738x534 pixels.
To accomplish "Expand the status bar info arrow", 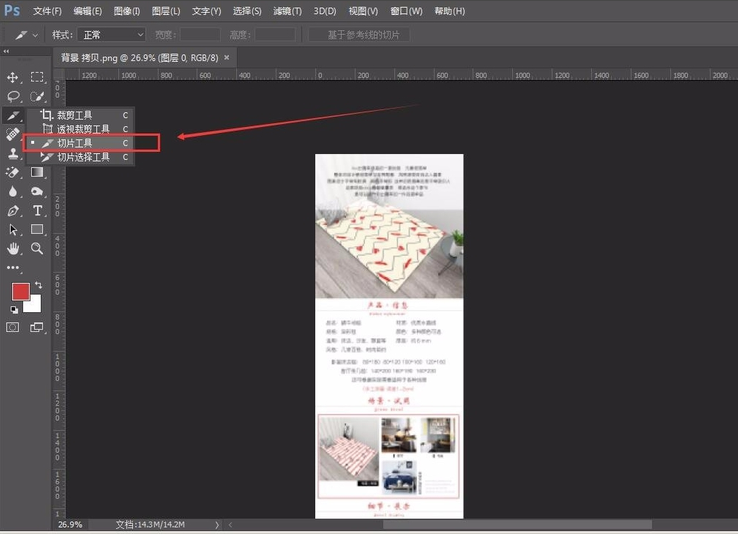I will pos(217,524).
